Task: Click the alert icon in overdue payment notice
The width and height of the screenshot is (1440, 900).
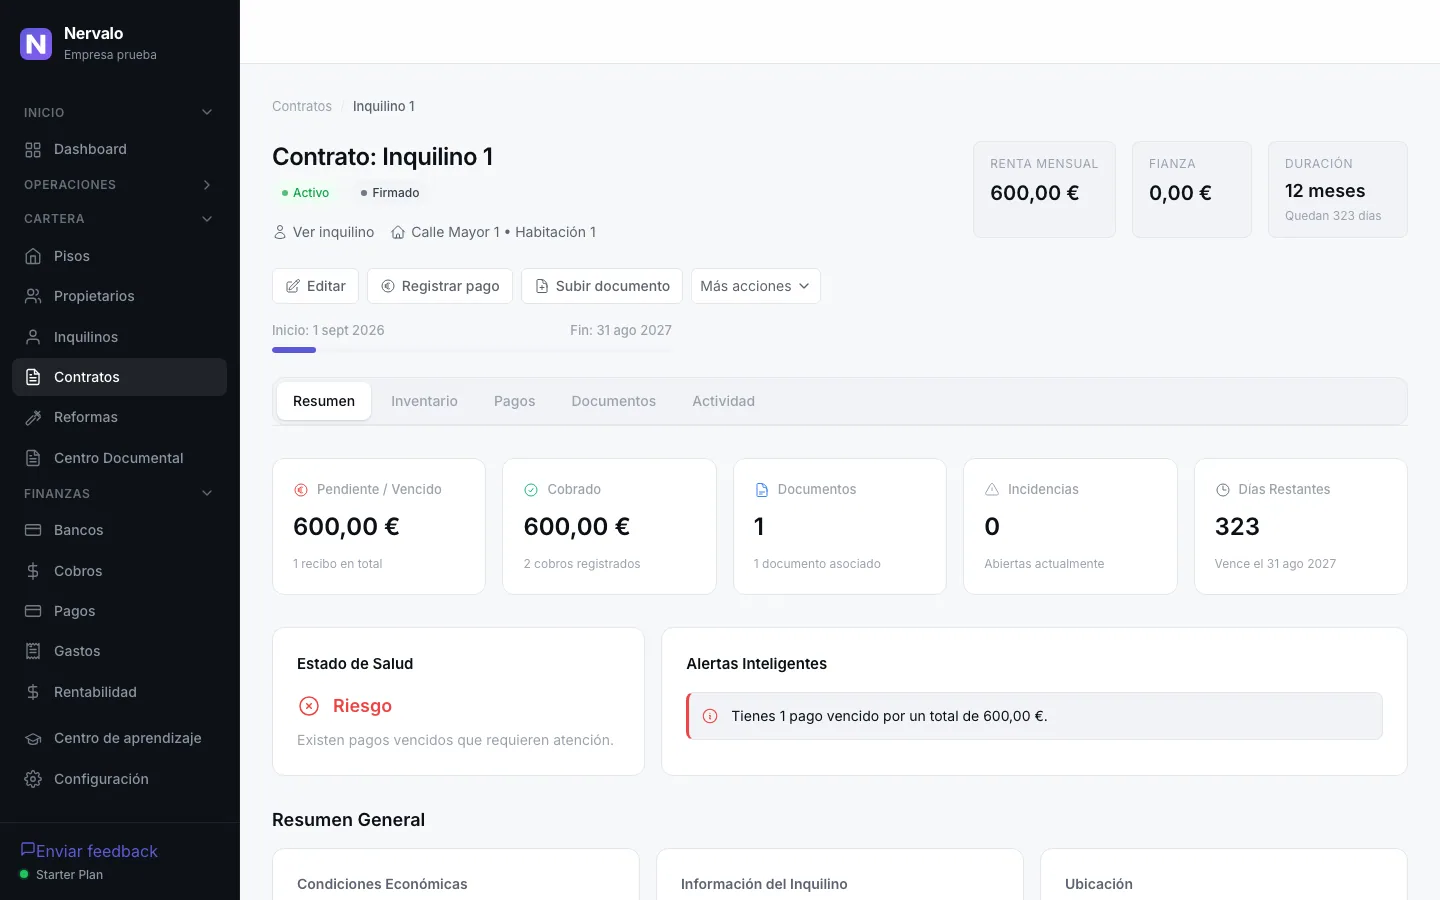Action: 710,716
